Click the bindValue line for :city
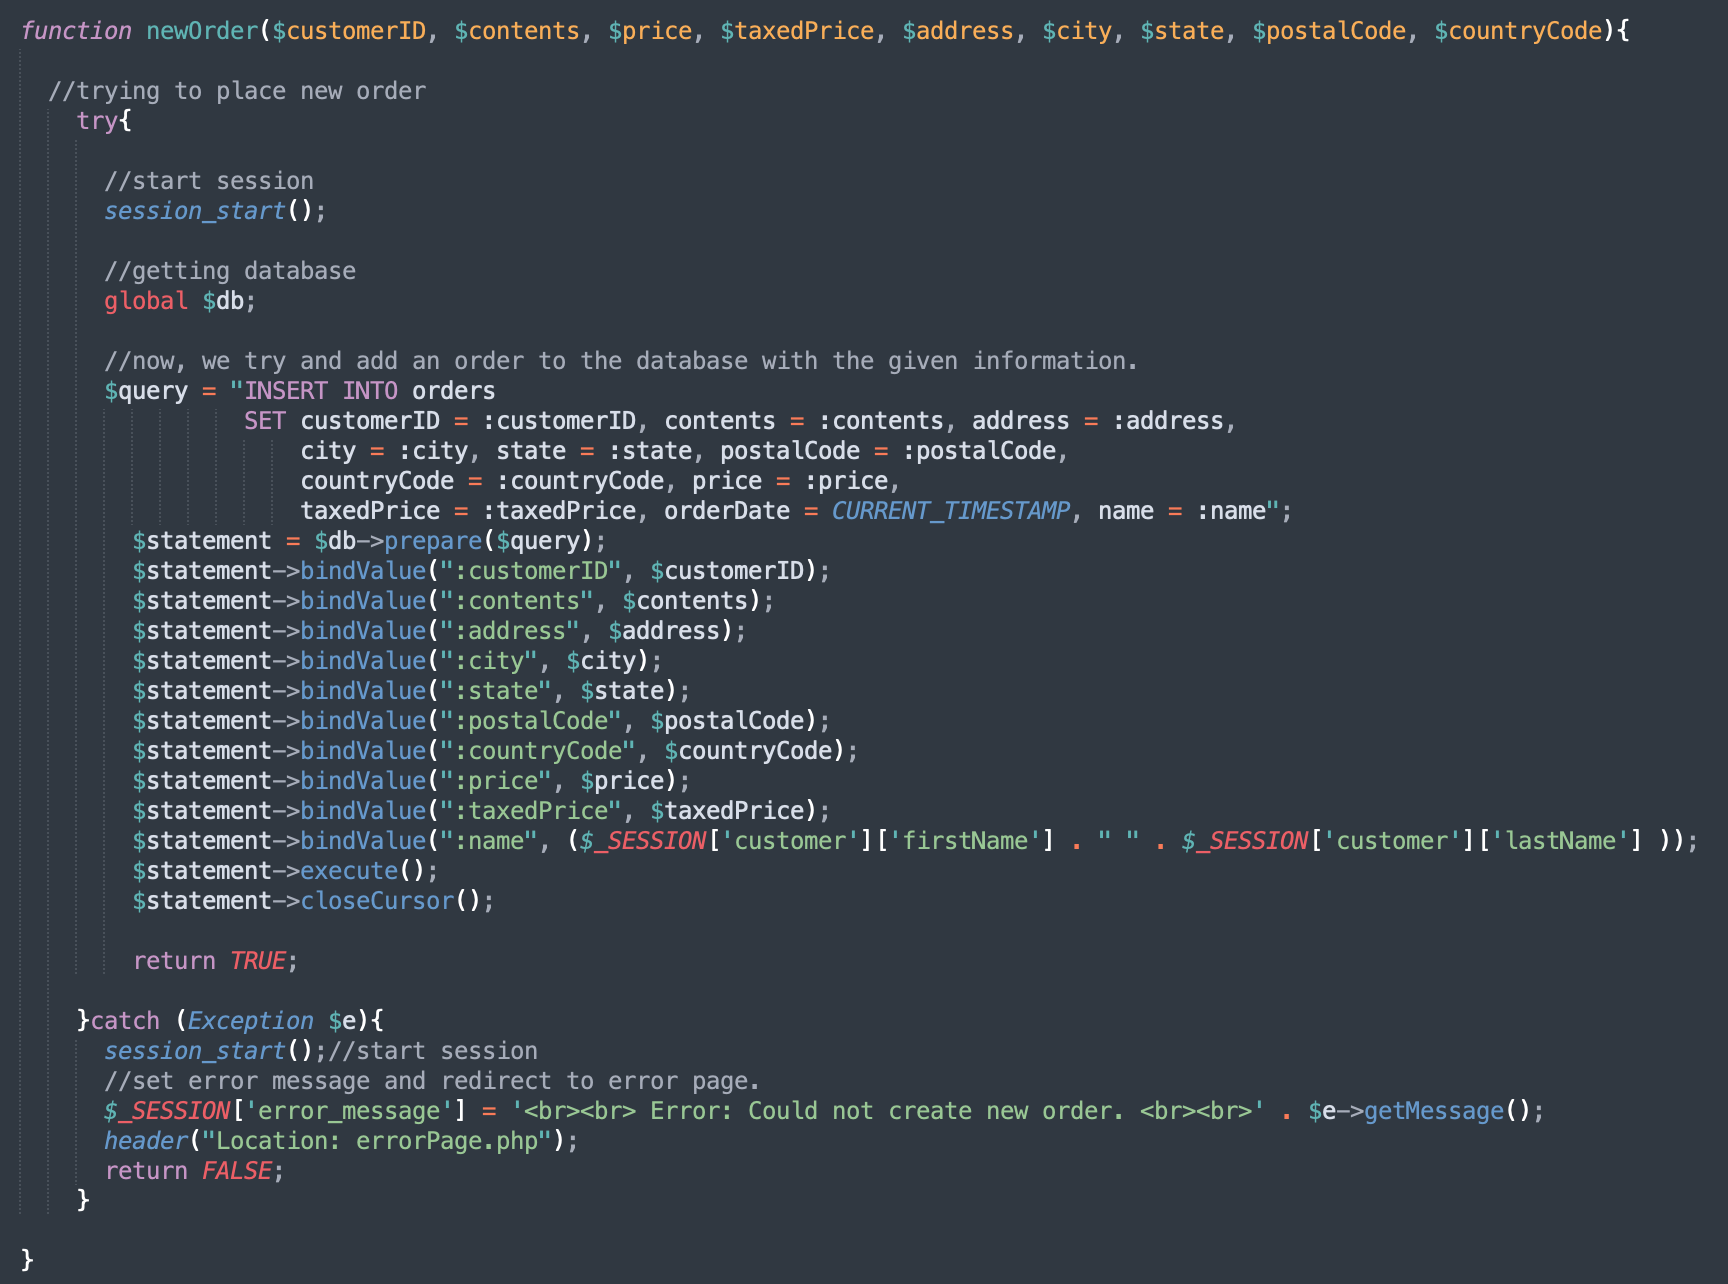This screenshot has height=1284, width=1728. tap(397, 661)
